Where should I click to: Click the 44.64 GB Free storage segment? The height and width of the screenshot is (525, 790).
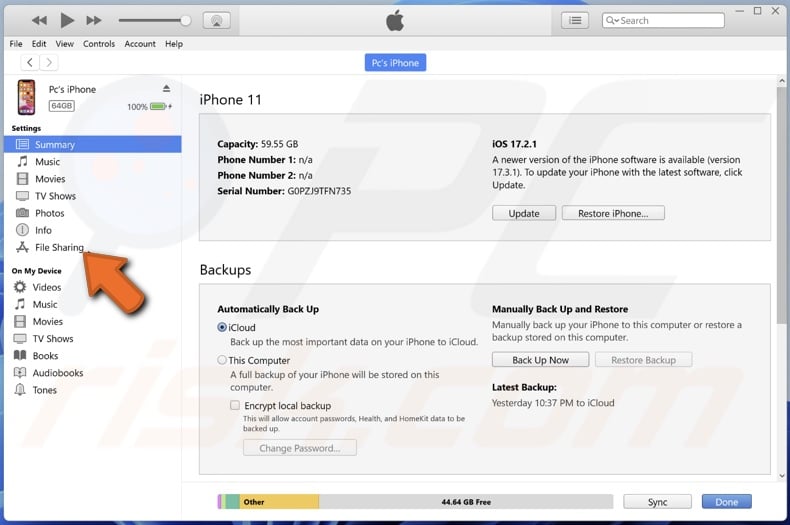466,502
